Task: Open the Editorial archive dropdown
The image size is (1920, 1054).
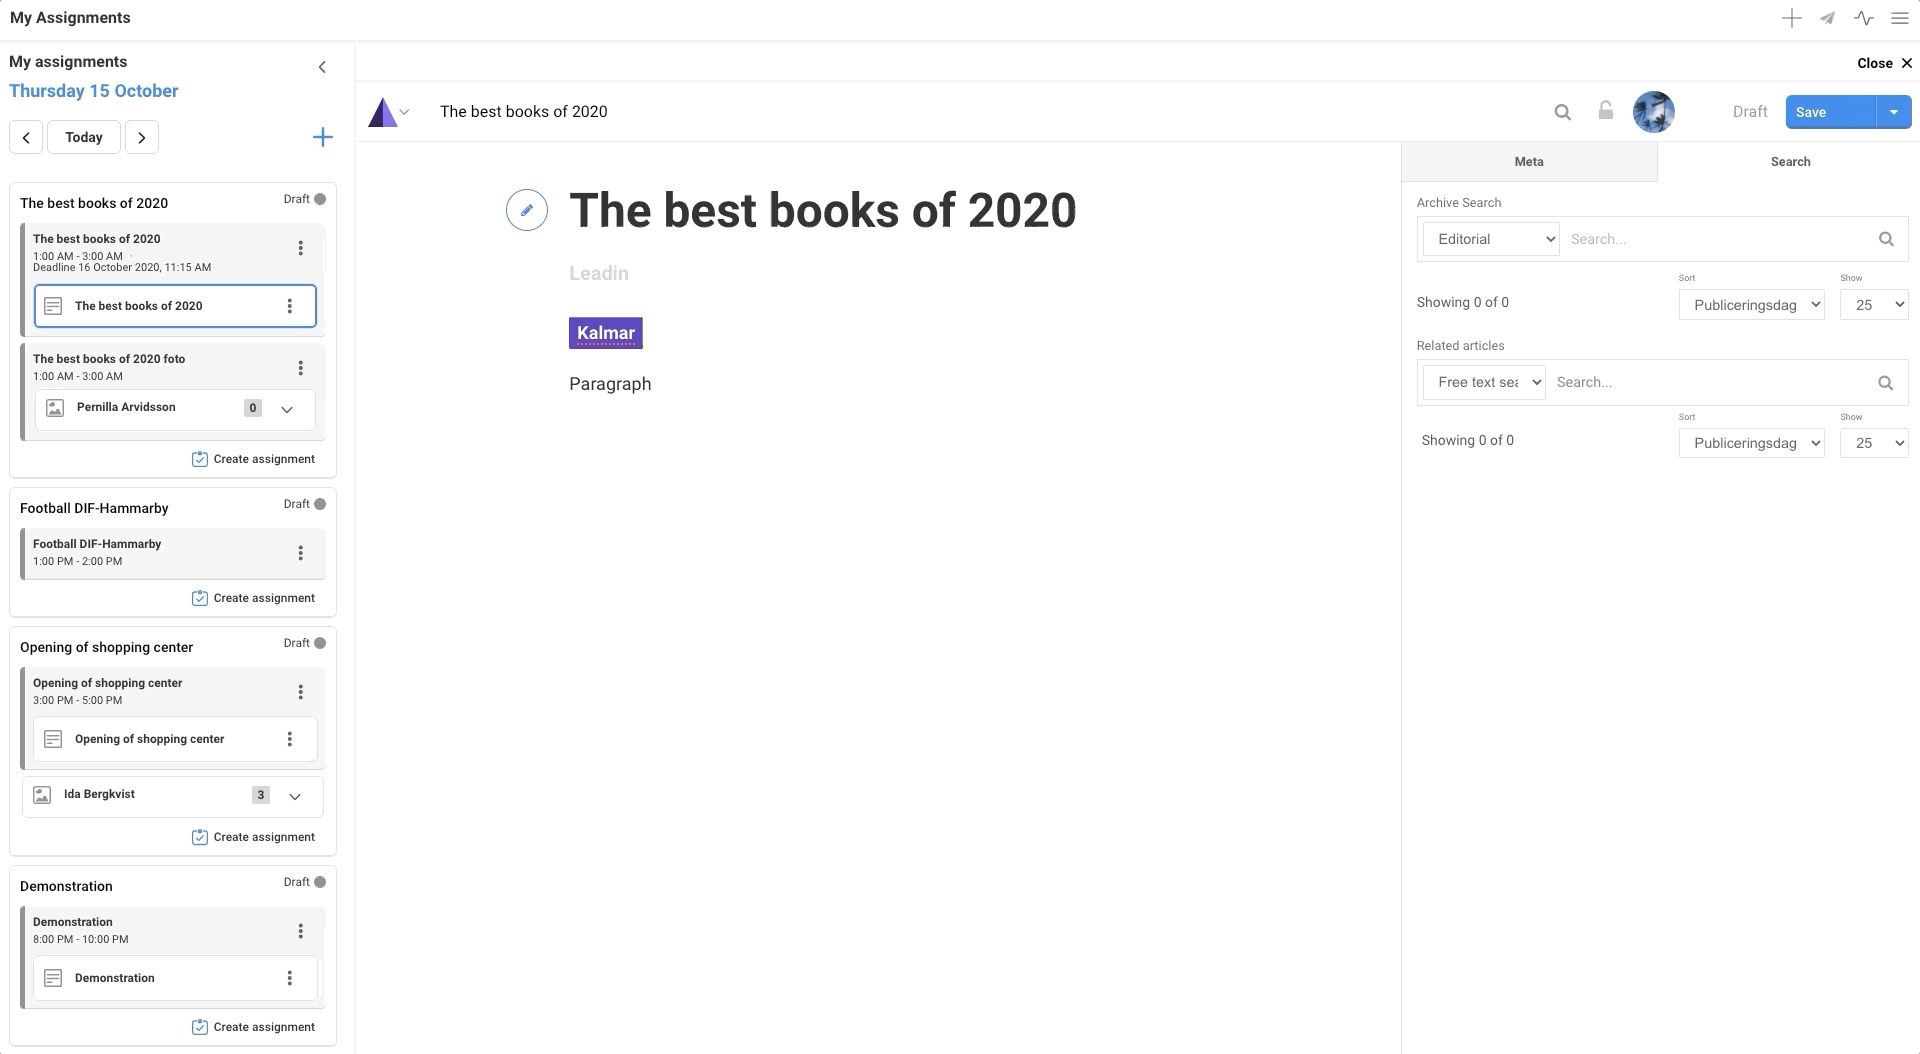Action: (1490, 239)
